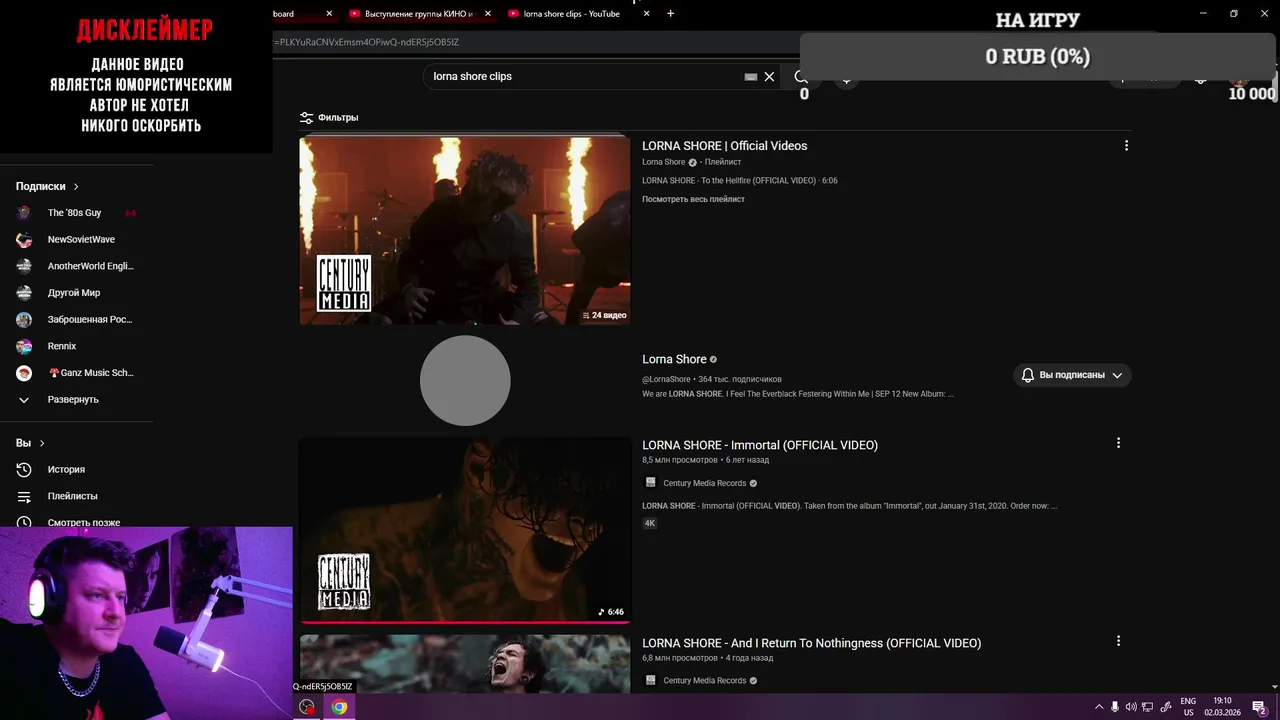1280x720 pixels.
Task: Click the Фильтры button
Action: [329, 117]
